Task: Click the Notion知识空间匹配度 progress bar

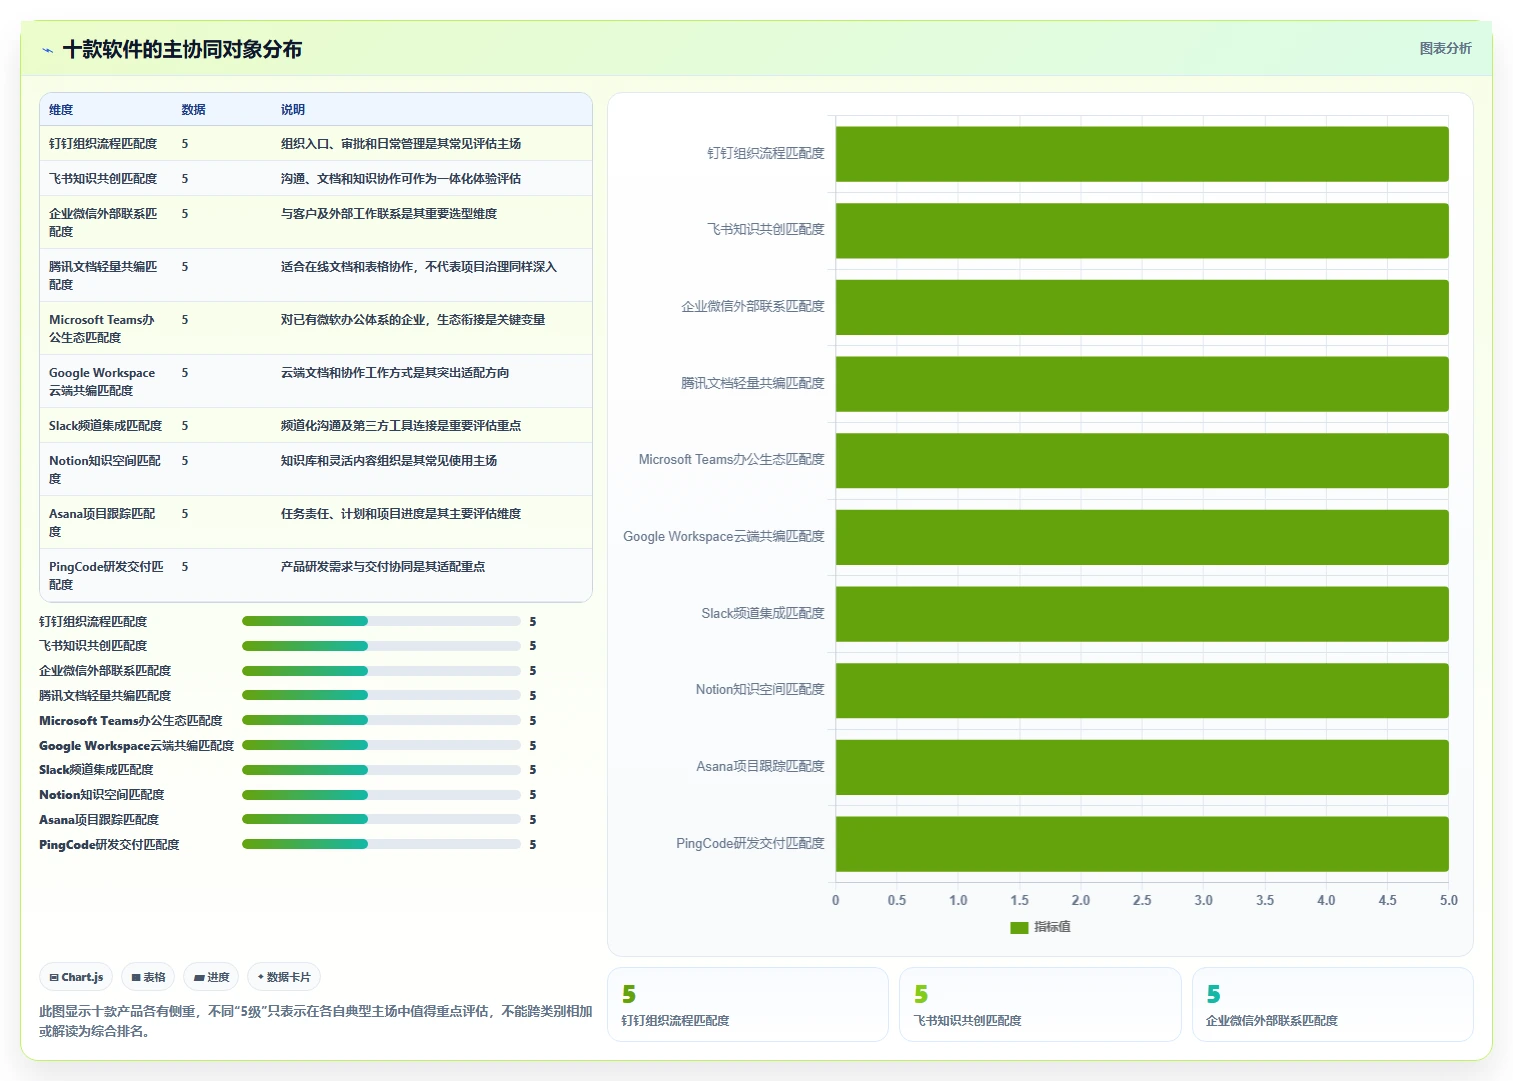Action: pos(381,795)
